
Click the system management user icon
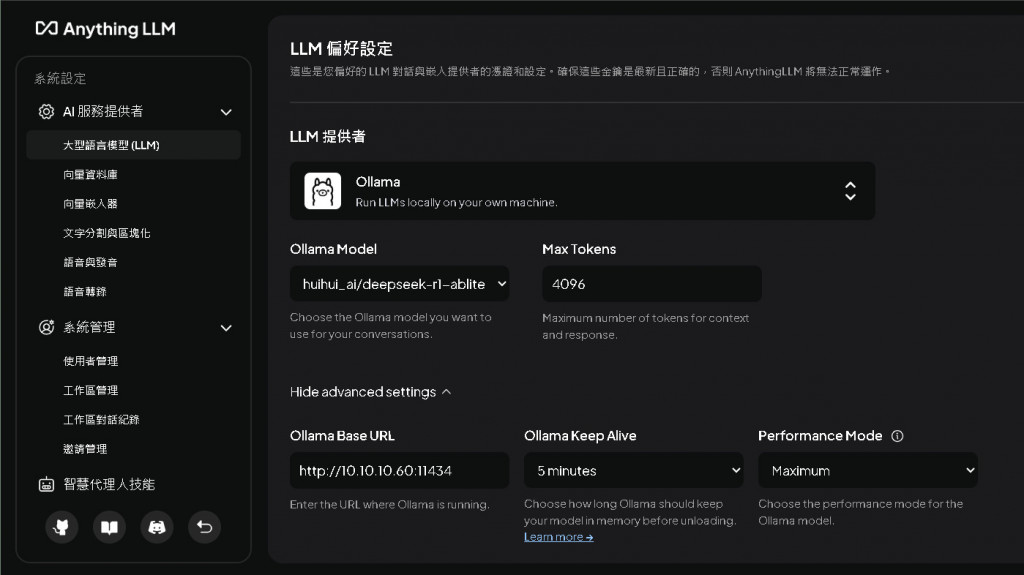click(46, 327)
